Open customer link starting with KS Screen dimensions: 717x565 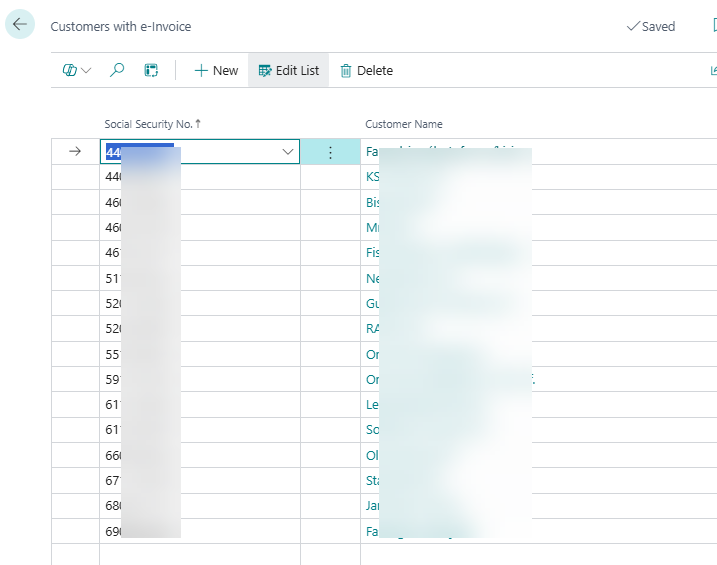[373, 177]
